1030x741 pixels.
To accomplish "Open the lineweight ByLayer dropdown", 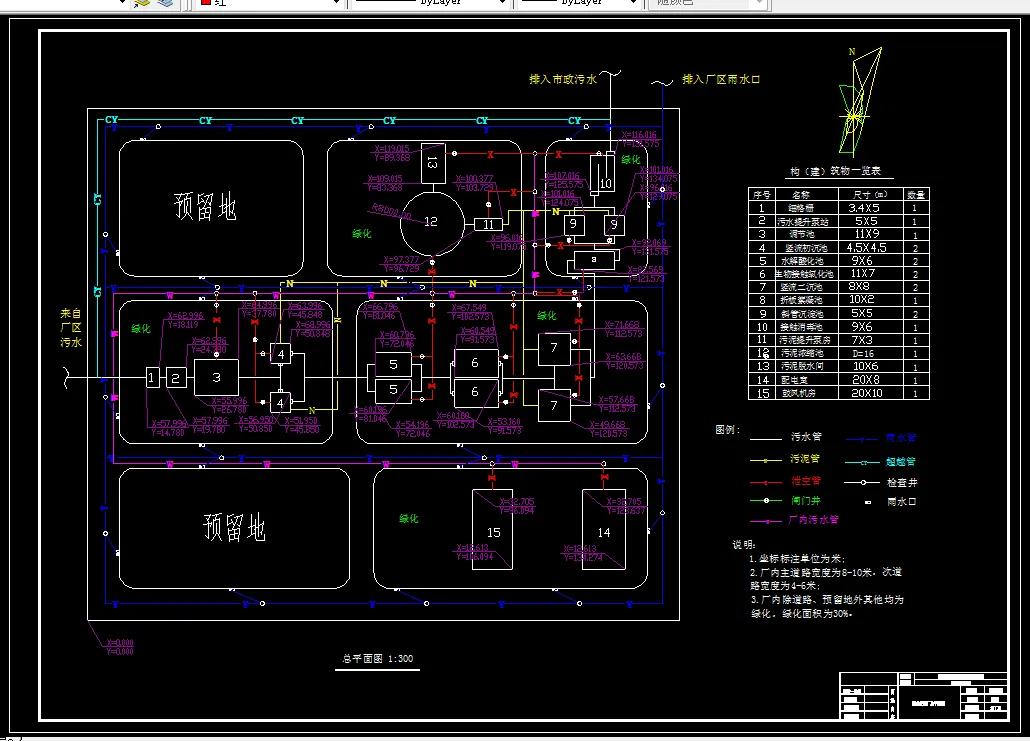I will [x=633, y=3].
